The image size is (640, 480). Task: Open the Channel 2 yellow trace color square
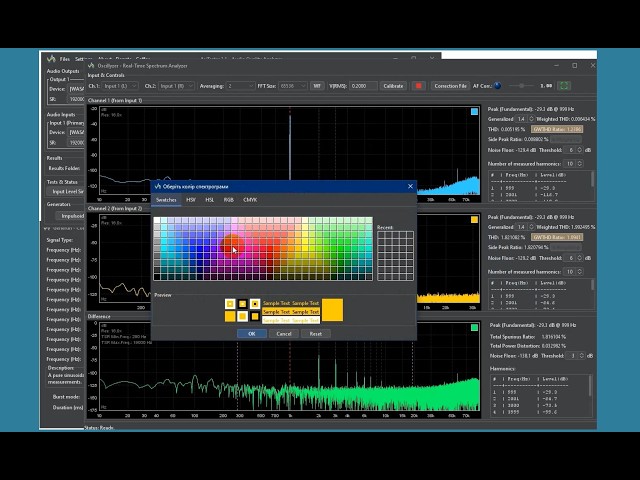coord(474,220)
